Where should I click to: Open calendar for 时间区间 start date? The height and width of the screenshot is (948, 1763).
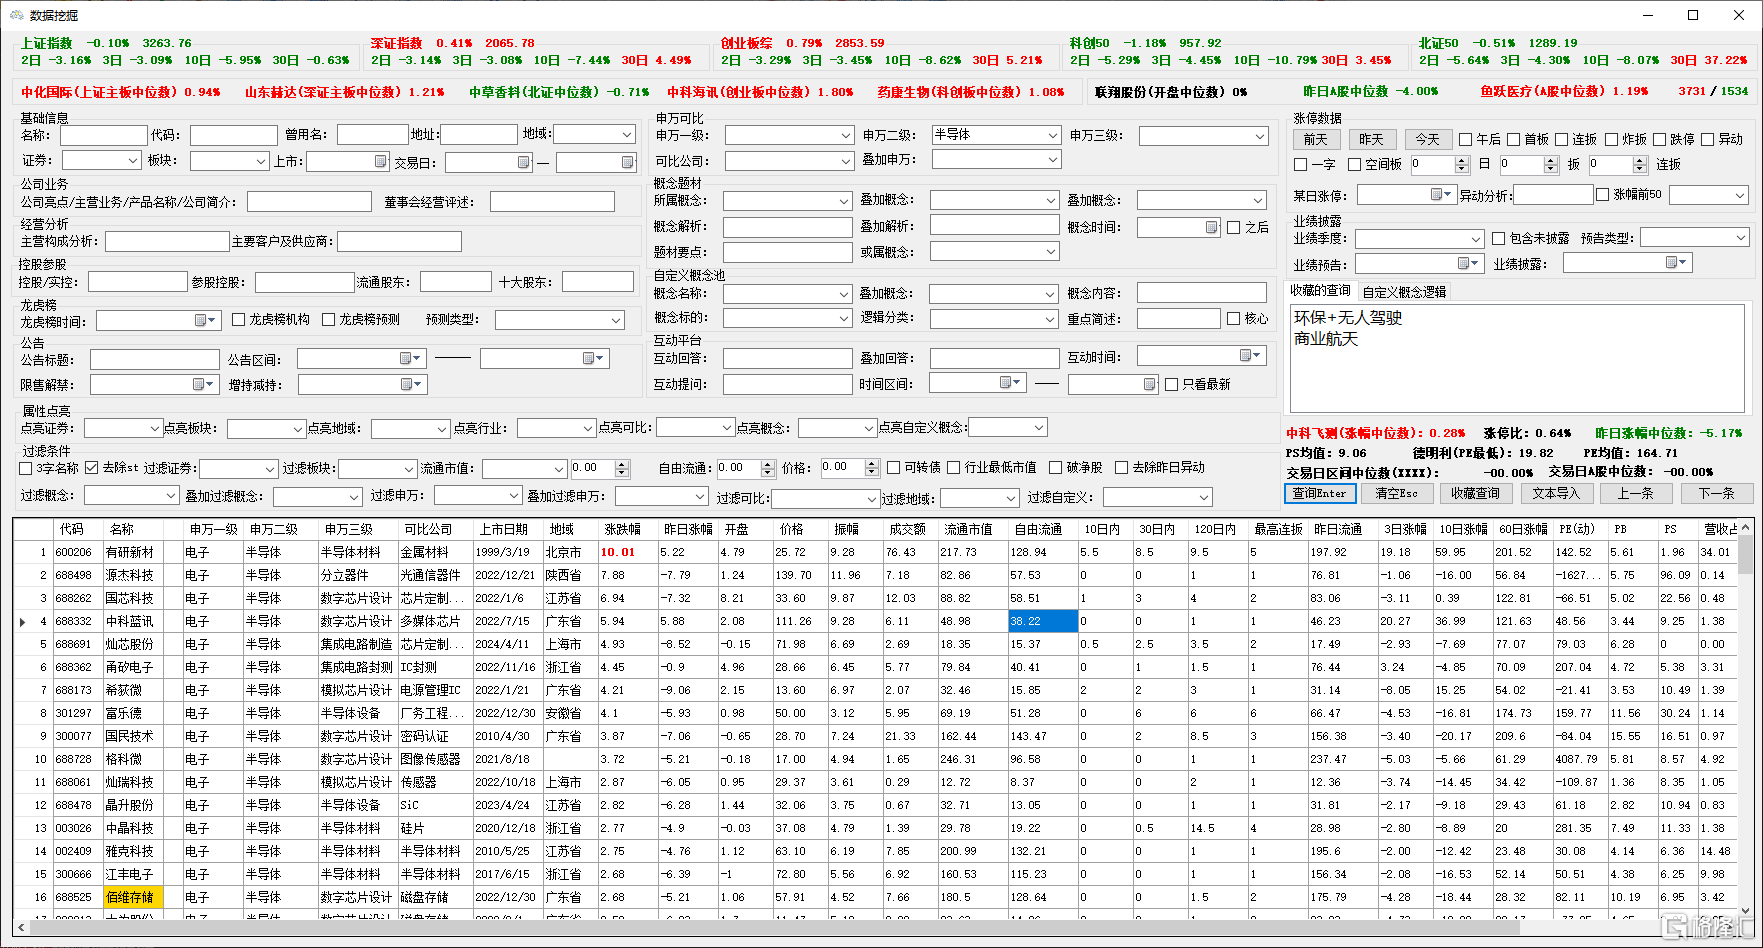click(x=1010, y=382)
